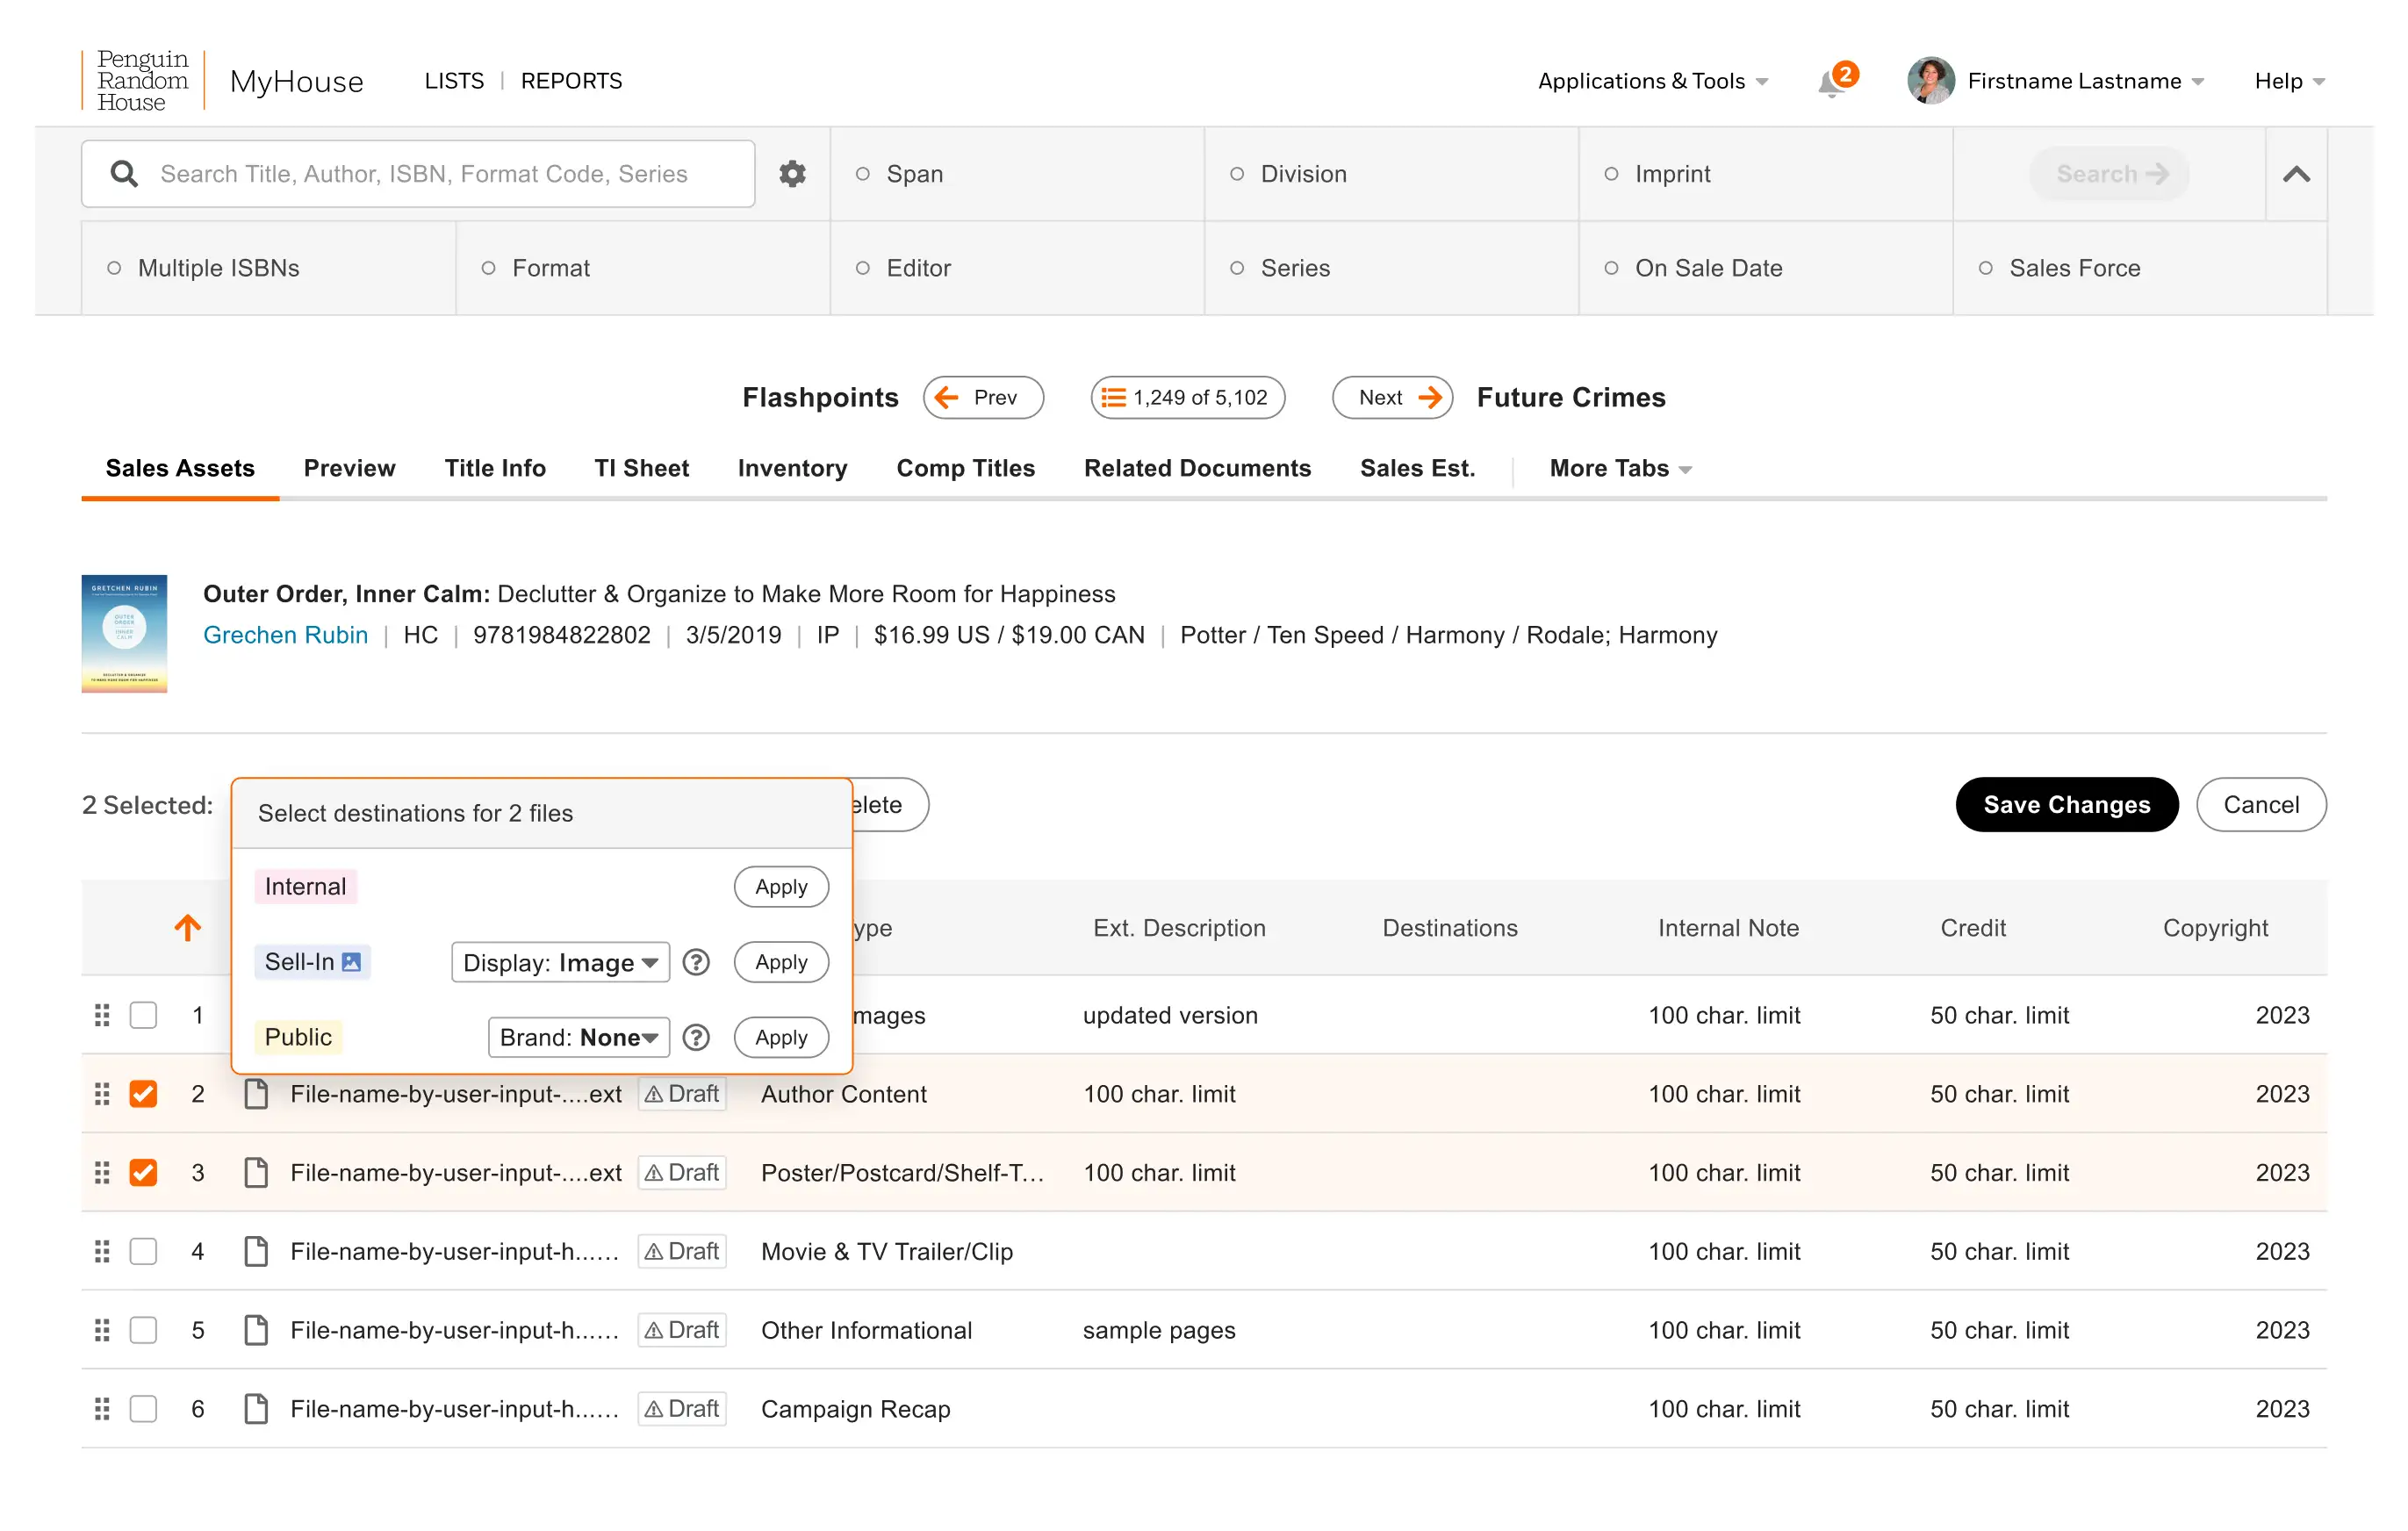Click the help icon beside Brand: None
This screenshot has height=1531, width=2408.
click(696, 1037)
